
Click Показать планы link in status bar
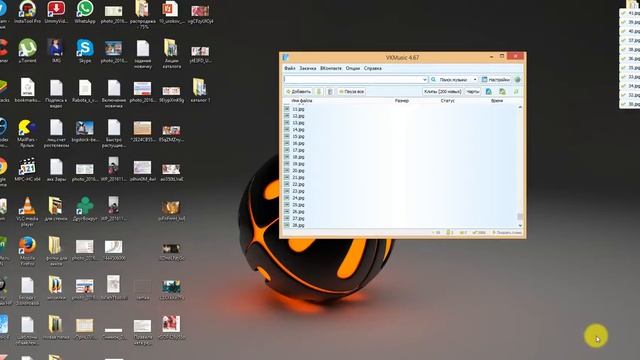click(507, 233)
